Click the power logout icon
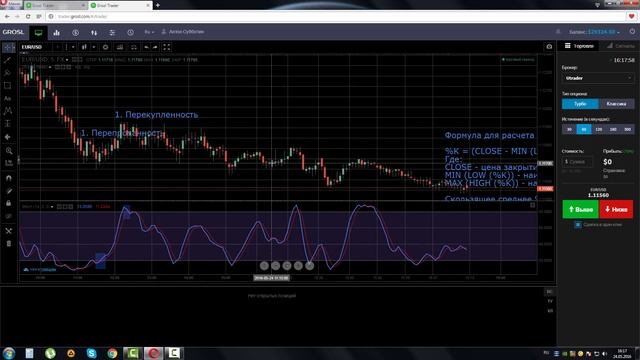 (632, 31)
